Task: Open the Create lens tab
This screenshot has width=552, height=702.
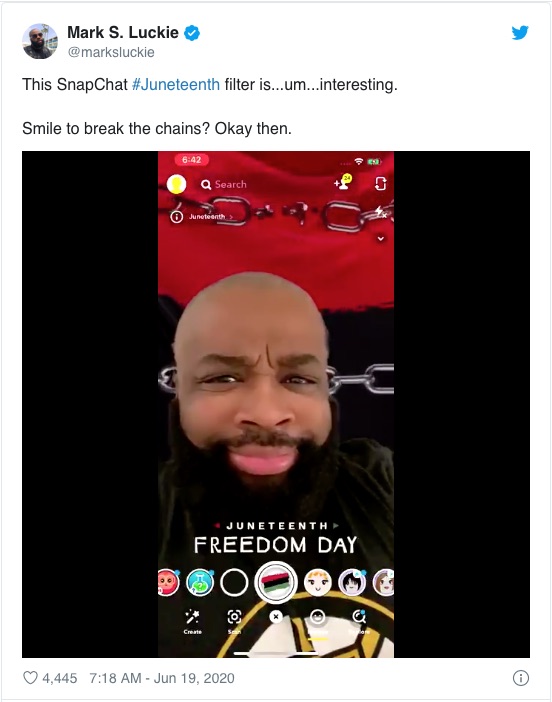Action: [x=193, y=621]
